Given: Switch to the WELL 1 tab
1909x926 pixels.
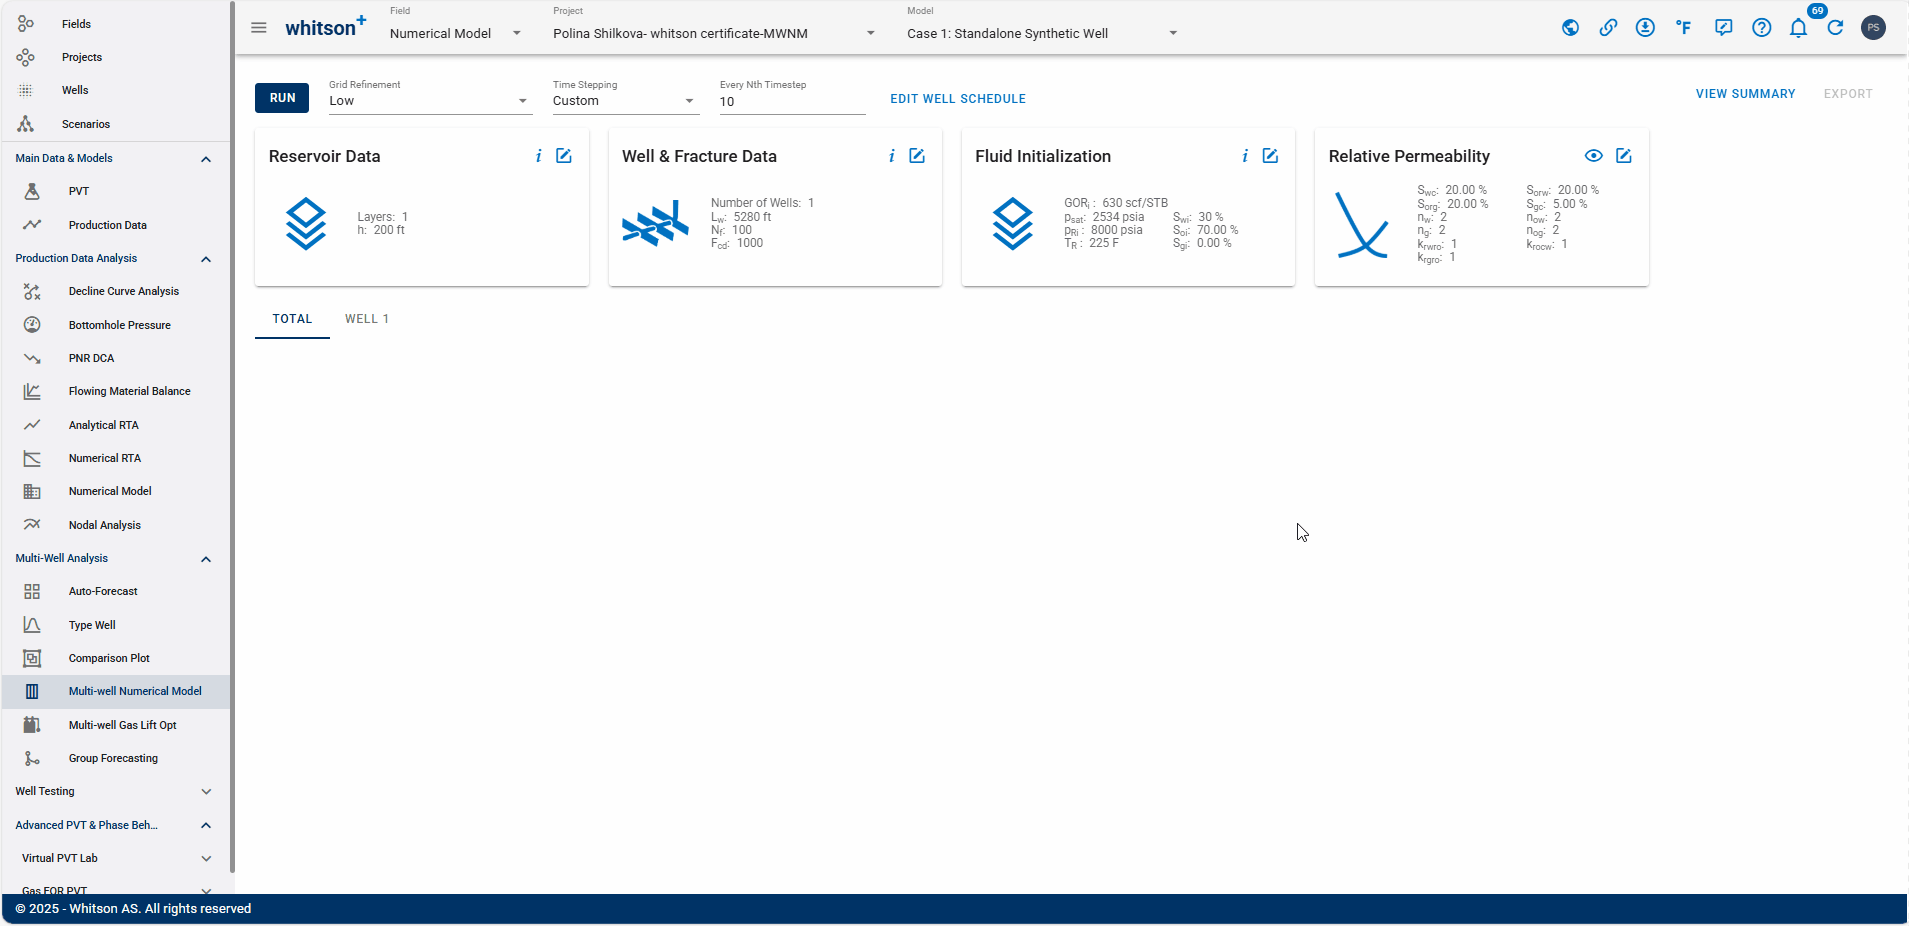Looking at the screenshot, I should 367,319.
